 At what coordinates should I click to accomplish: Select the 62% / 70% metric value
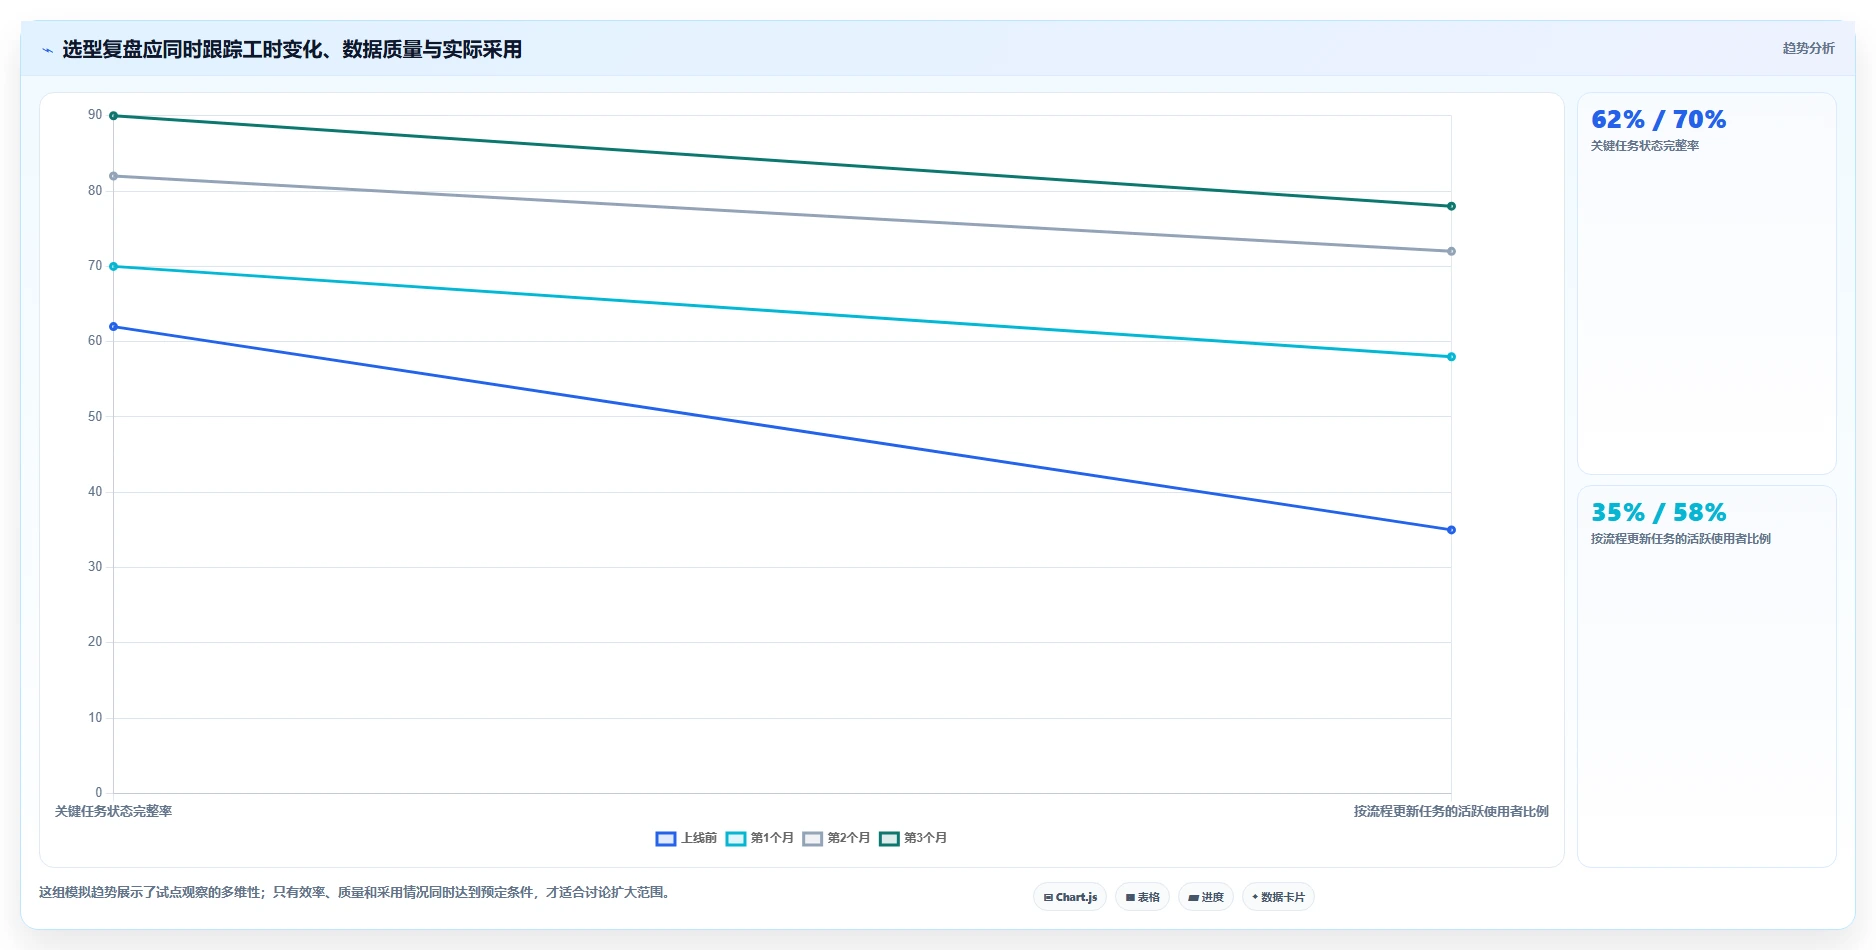(1658, 119)
